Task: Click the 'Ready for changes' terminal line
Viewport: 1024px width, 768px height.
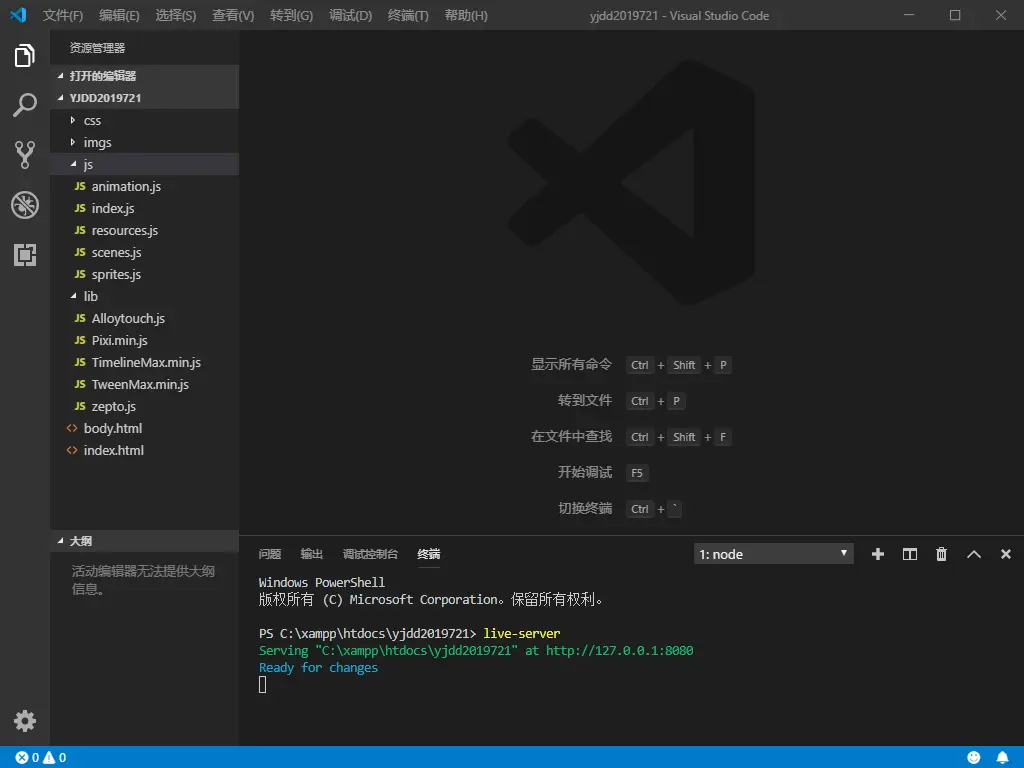Action: pos(318,668)
